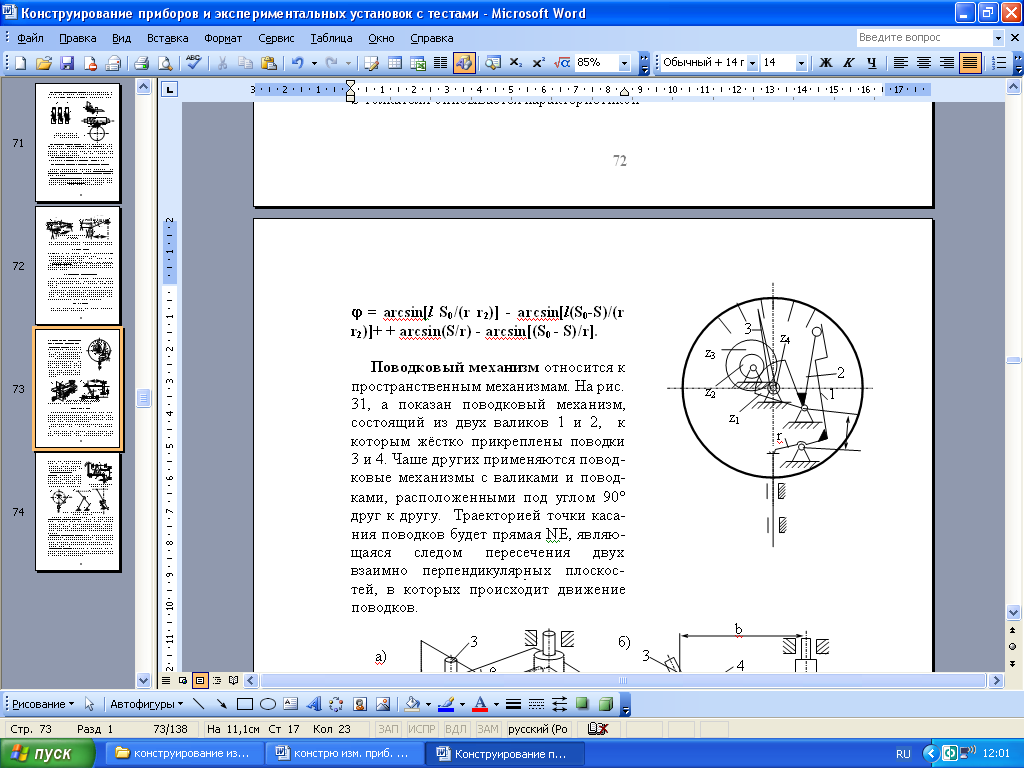
Task: Open the zoom 85% dropdown
Action: click(x=624, y=63)
